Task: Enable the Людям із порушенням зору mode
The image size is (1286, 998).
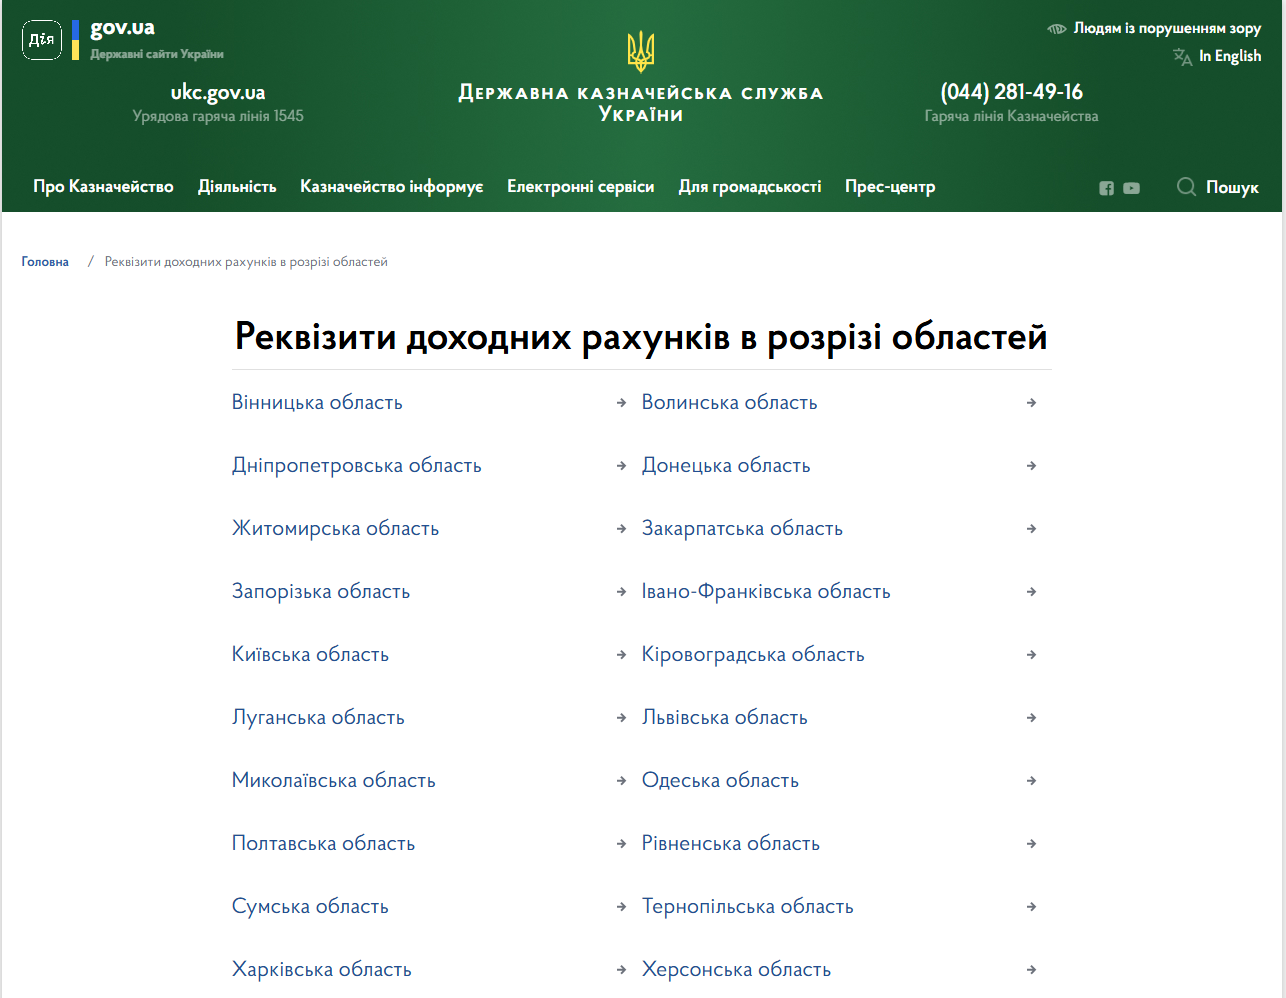Action: point(1167,28)
